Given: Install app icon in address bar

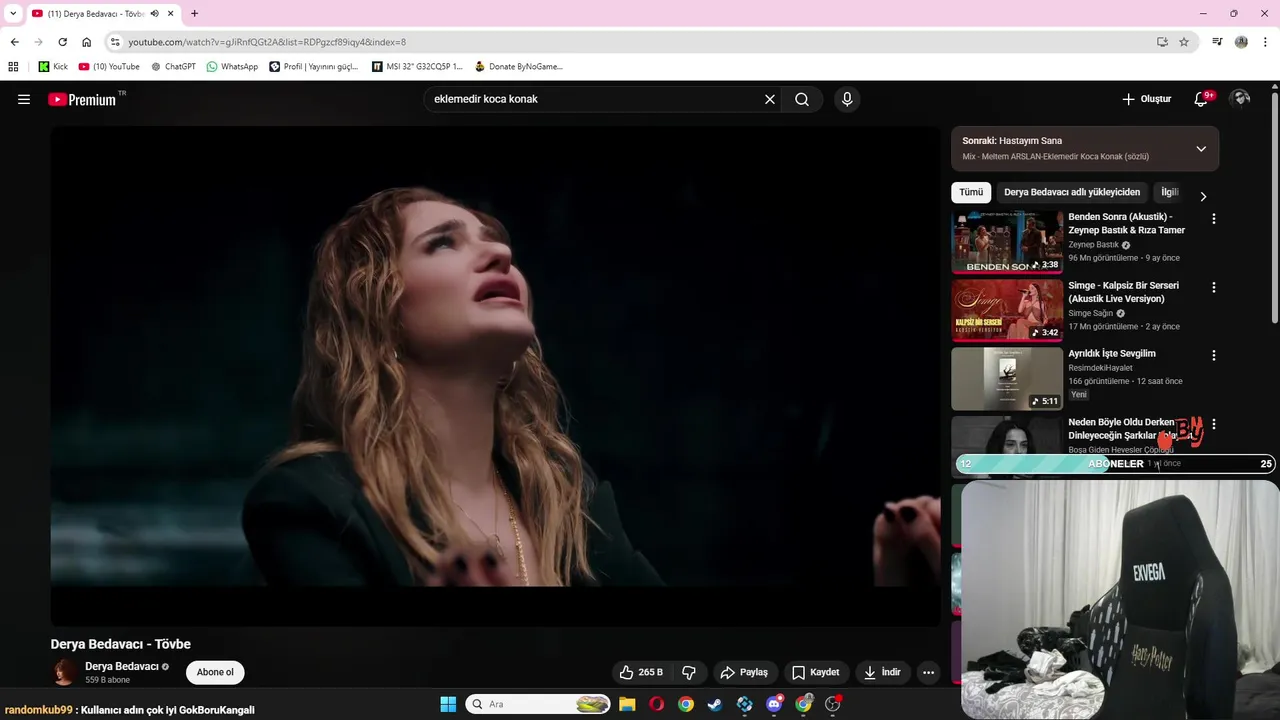Looking at the screenshot, I should point(1162,42).
